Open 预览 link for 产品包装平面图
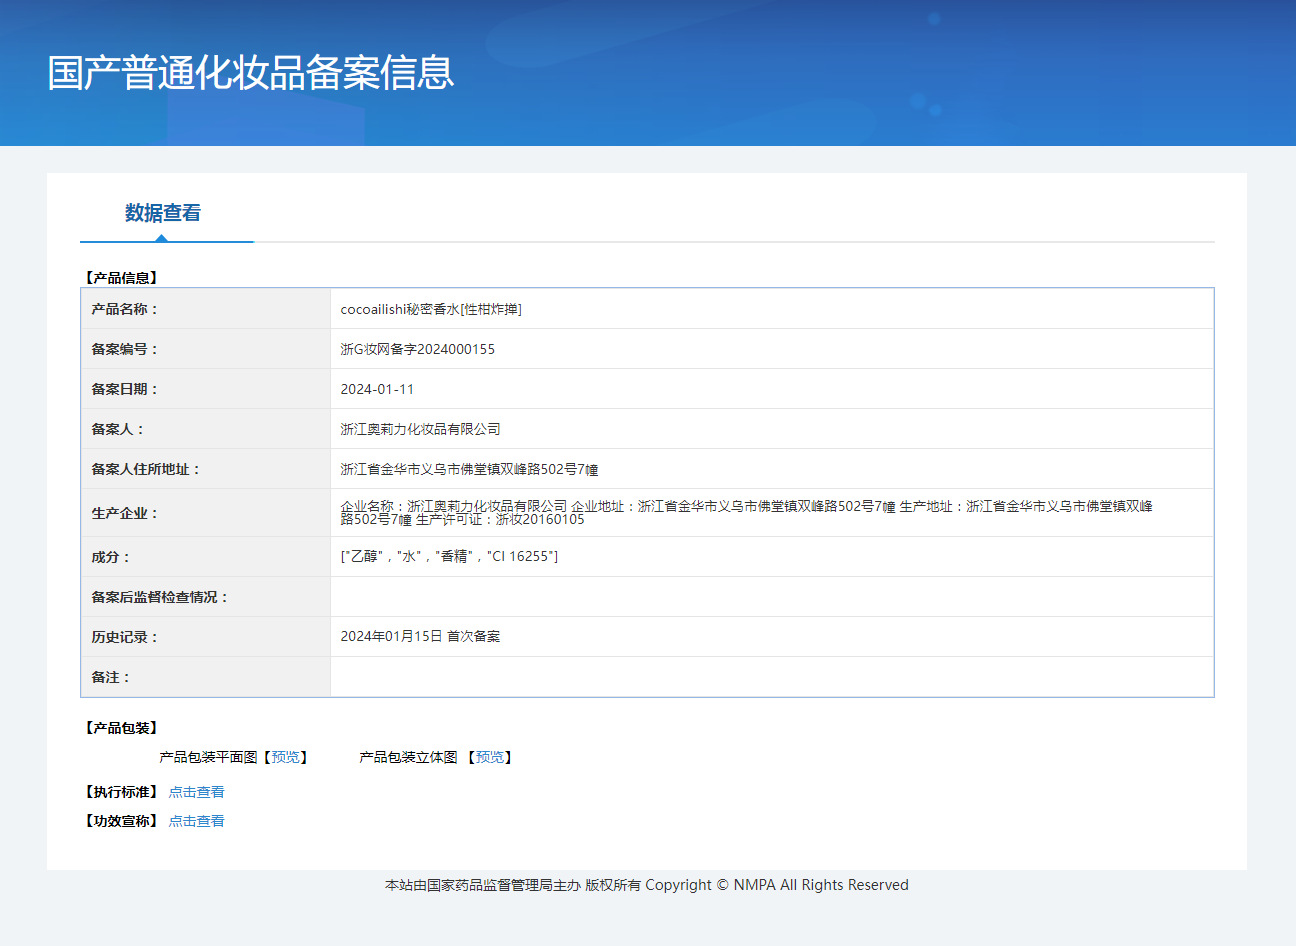Image resolution: width=1296 pixels, height=946 pixels. (x=286, y=757)
